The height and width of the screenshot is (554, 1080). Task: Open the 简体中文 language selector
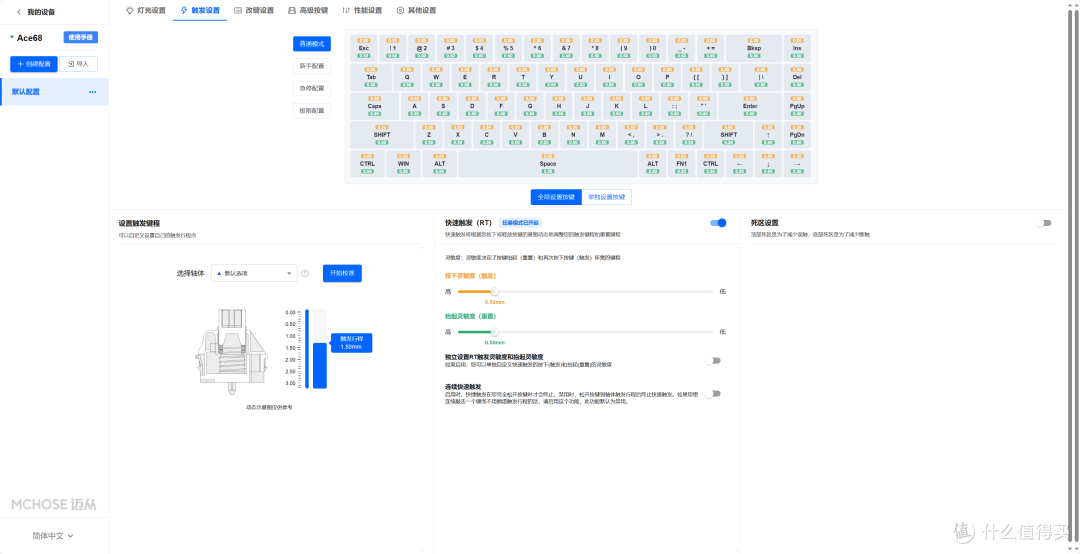click(53, 535)
